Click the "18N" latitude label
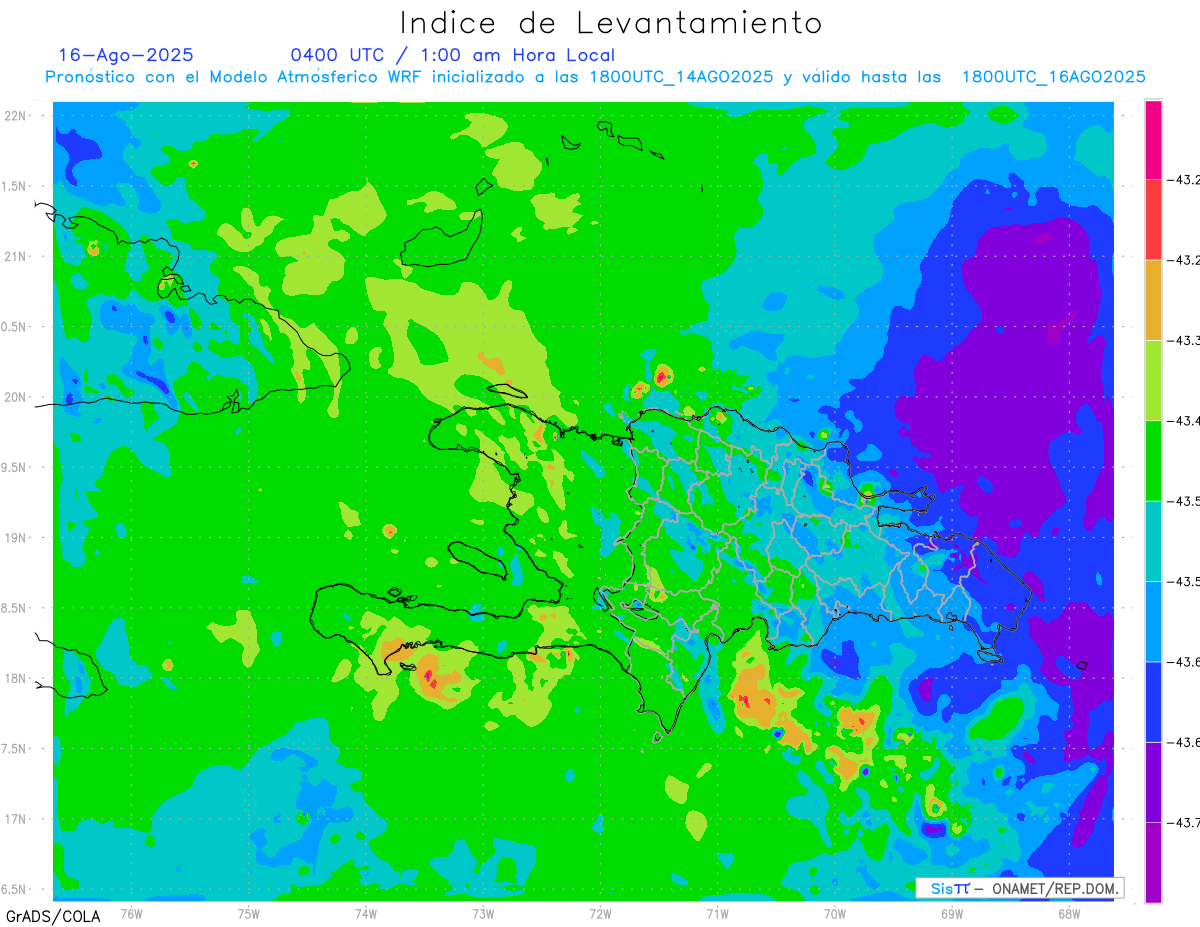The height and width of the screenshot is (927, 1200). point(15,678)
